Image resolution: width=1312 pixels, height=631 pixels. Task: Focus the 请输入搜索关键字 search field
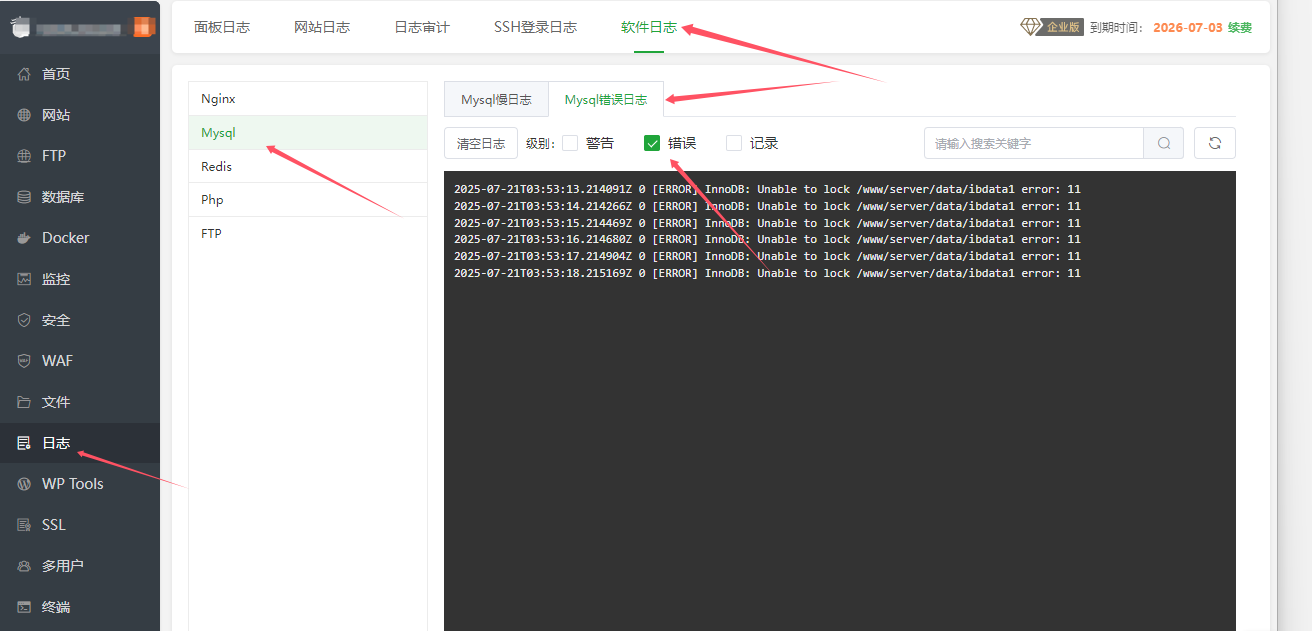coord(1034,143)
